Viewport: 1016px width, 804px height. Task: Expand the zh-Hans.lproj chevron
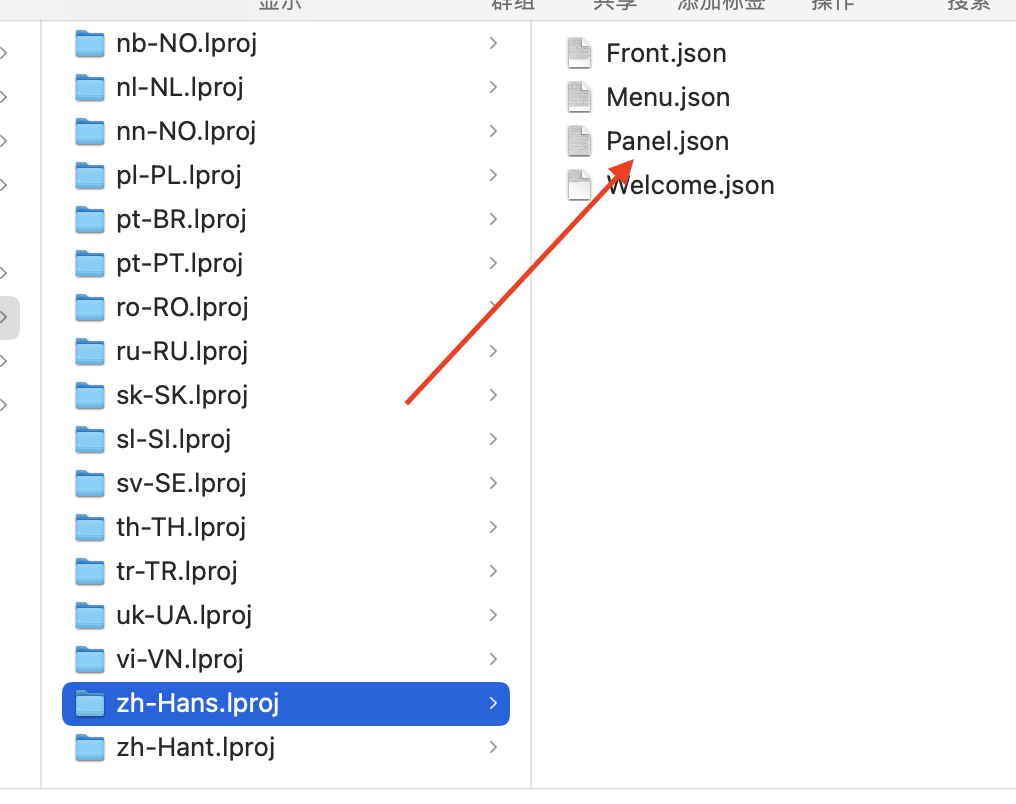493,703
